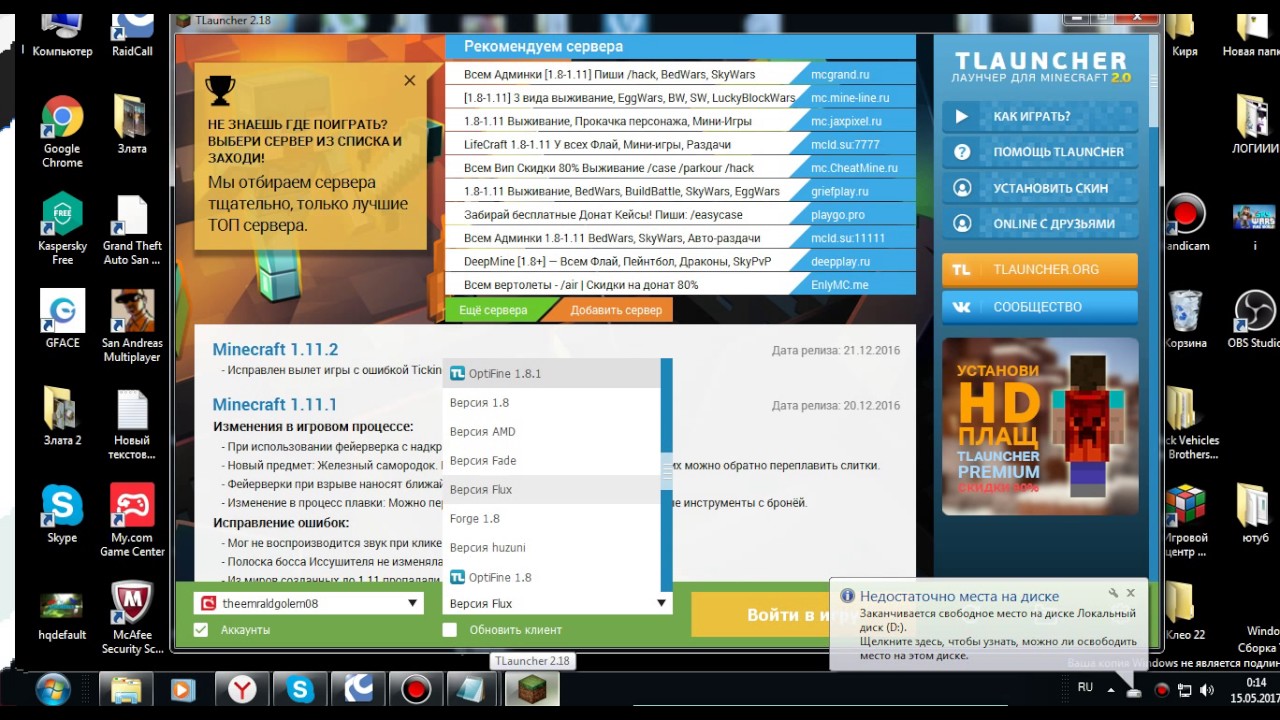Open the account dropdown theemraldgolem08
This screenshot has height=720, width=1280.
click(309, 603)
